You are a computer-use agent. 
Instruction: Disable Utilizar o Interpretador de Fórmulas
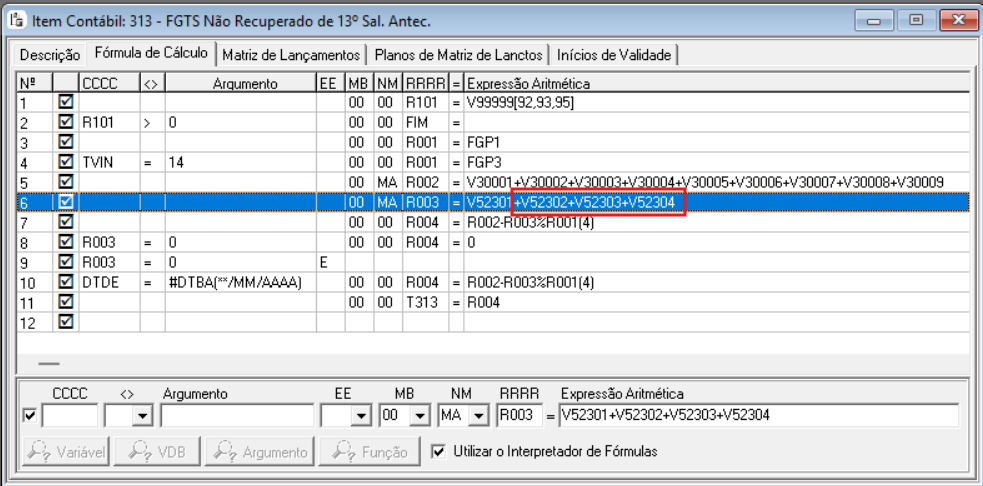(439, 451)
